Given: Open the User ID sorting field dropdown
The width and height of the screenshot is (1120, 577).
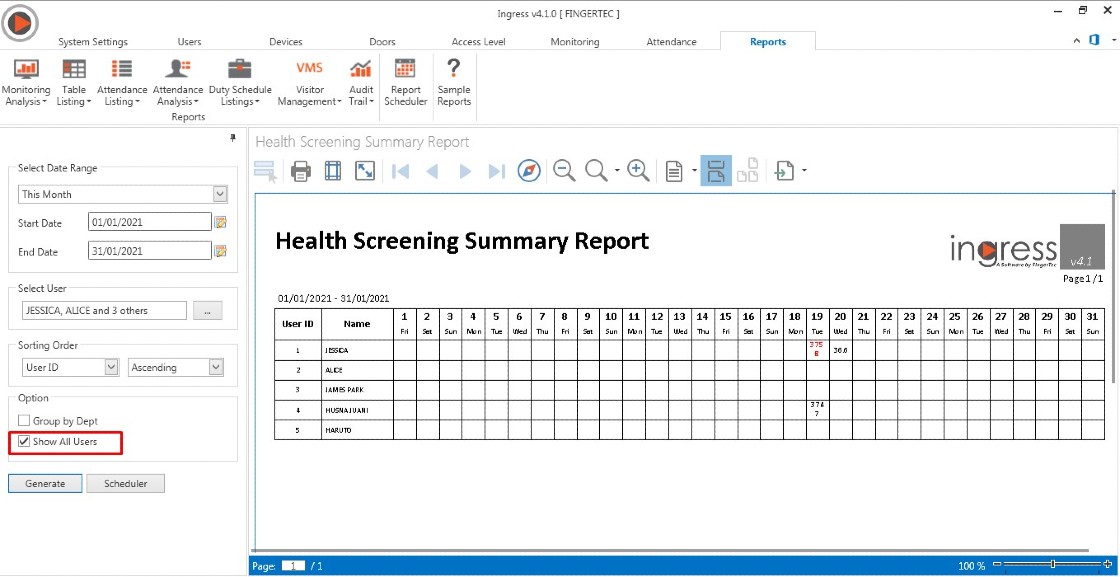Looking at the screenshot, I should (x=111, y=367).
